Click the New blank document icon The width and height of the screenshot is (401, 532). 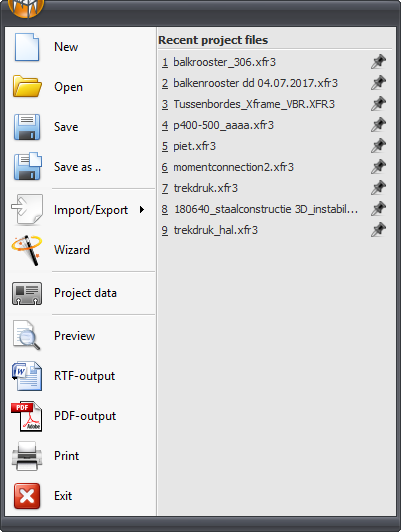(27, 47)
